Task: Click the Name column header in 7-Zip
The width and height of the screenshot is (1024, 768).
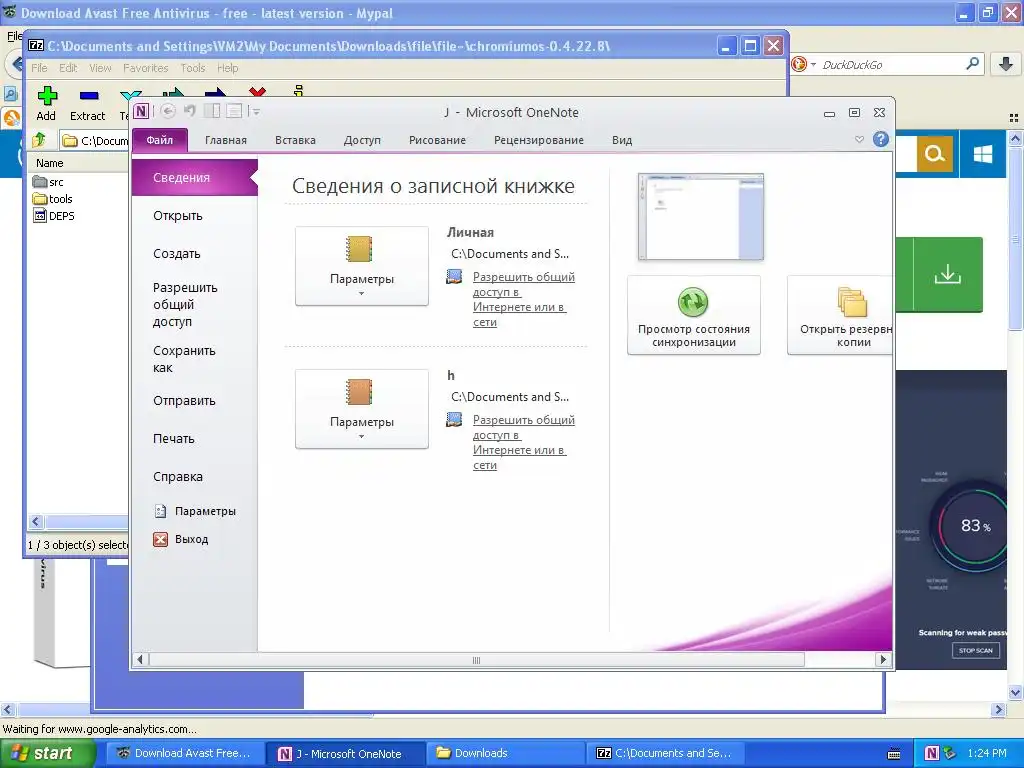Action: tap(78, 163)
